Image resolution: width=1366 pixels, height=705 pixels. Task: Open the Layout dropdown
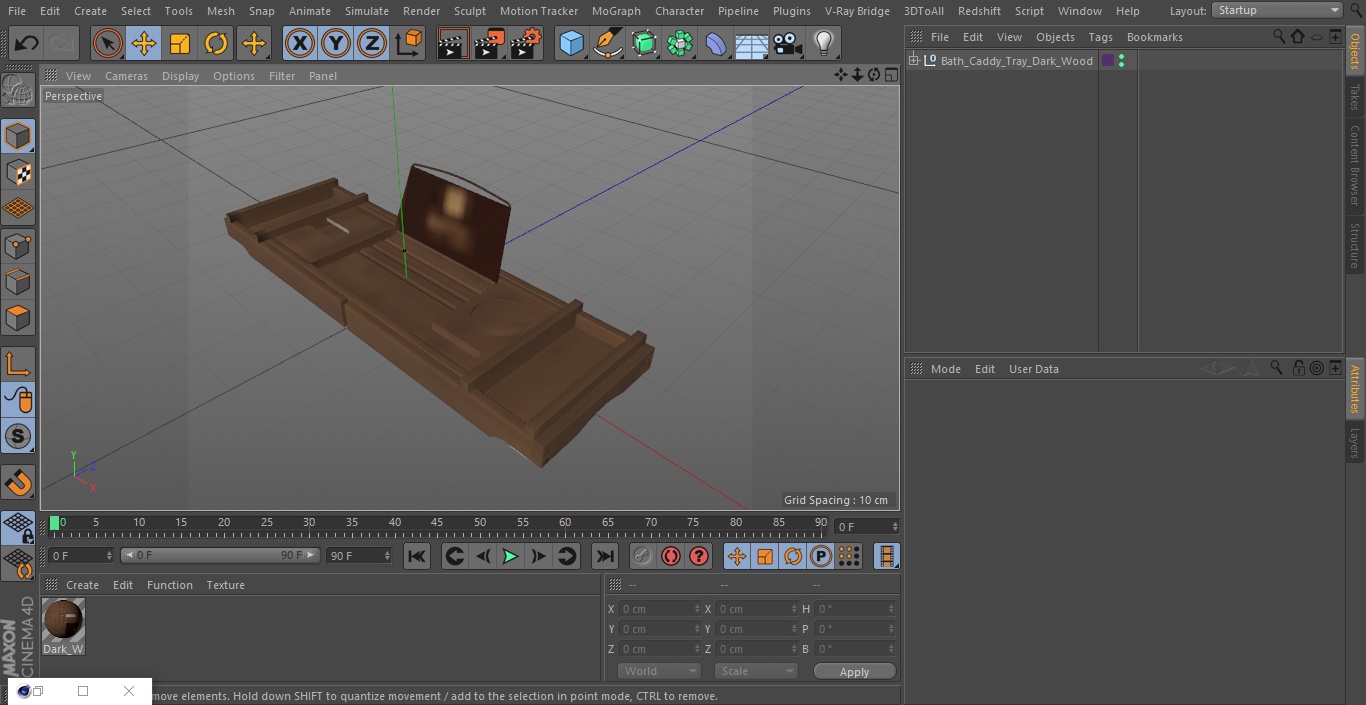[1277, 10]
